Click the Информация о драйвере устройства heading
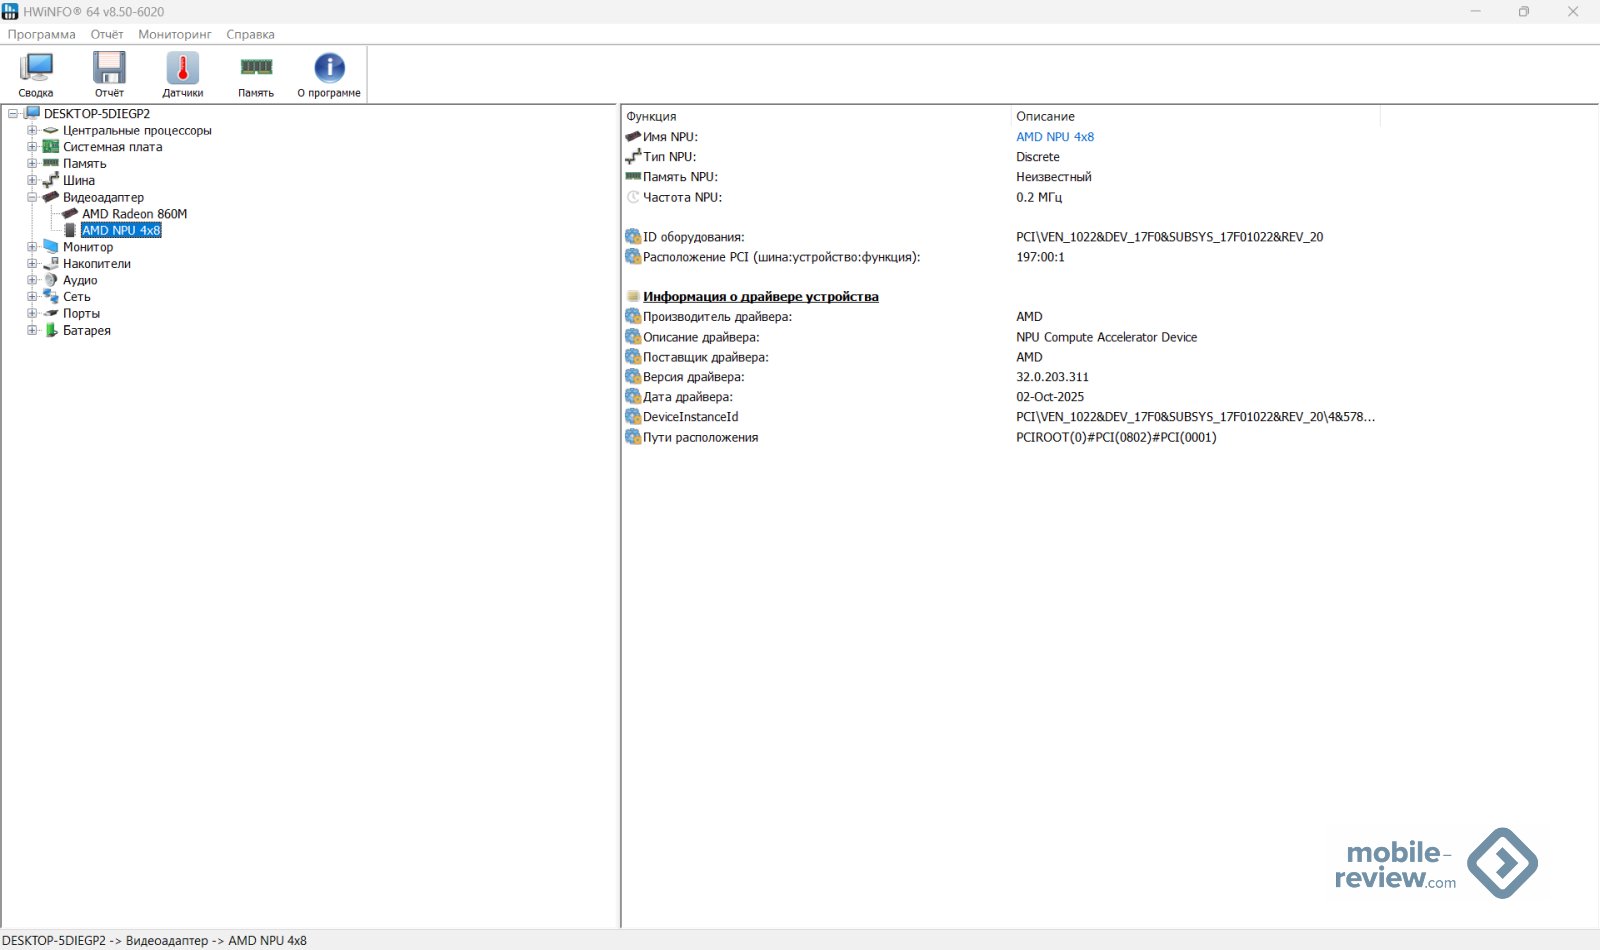The height and width of the screenshot is (950, 1600). coord(761,297)
